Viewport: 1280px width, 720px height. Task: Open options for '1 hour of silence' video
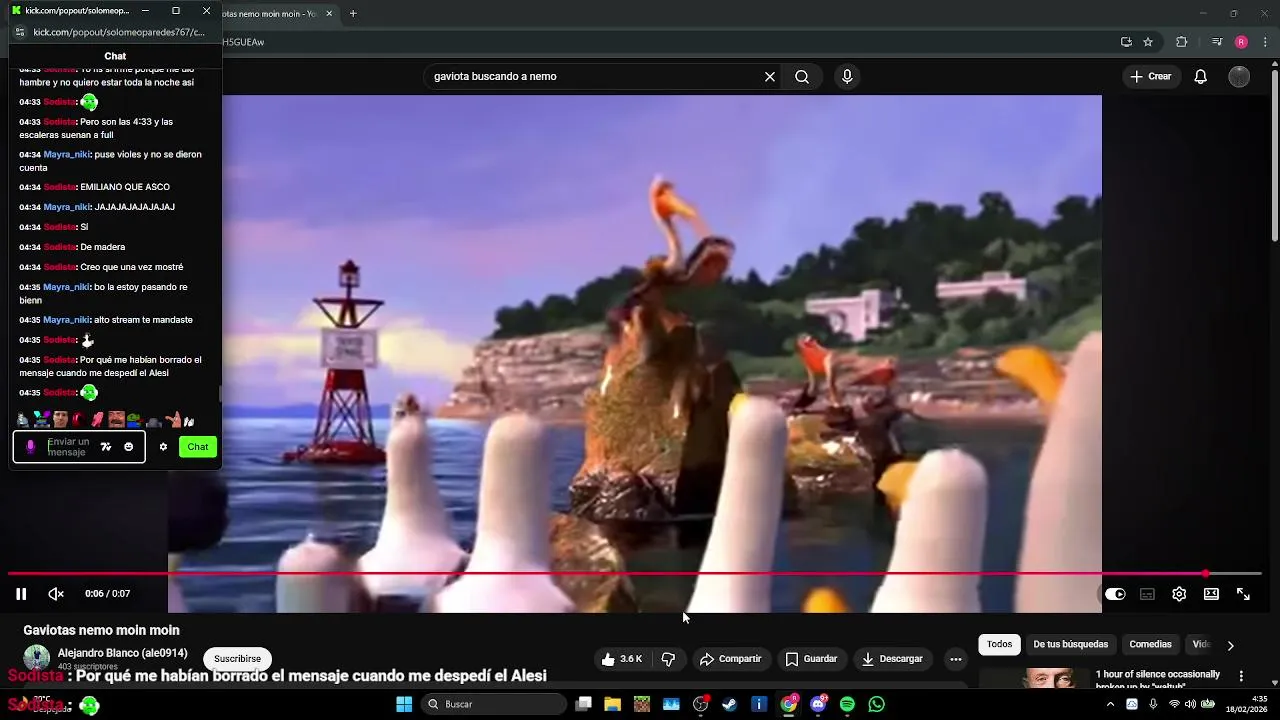1241,677
